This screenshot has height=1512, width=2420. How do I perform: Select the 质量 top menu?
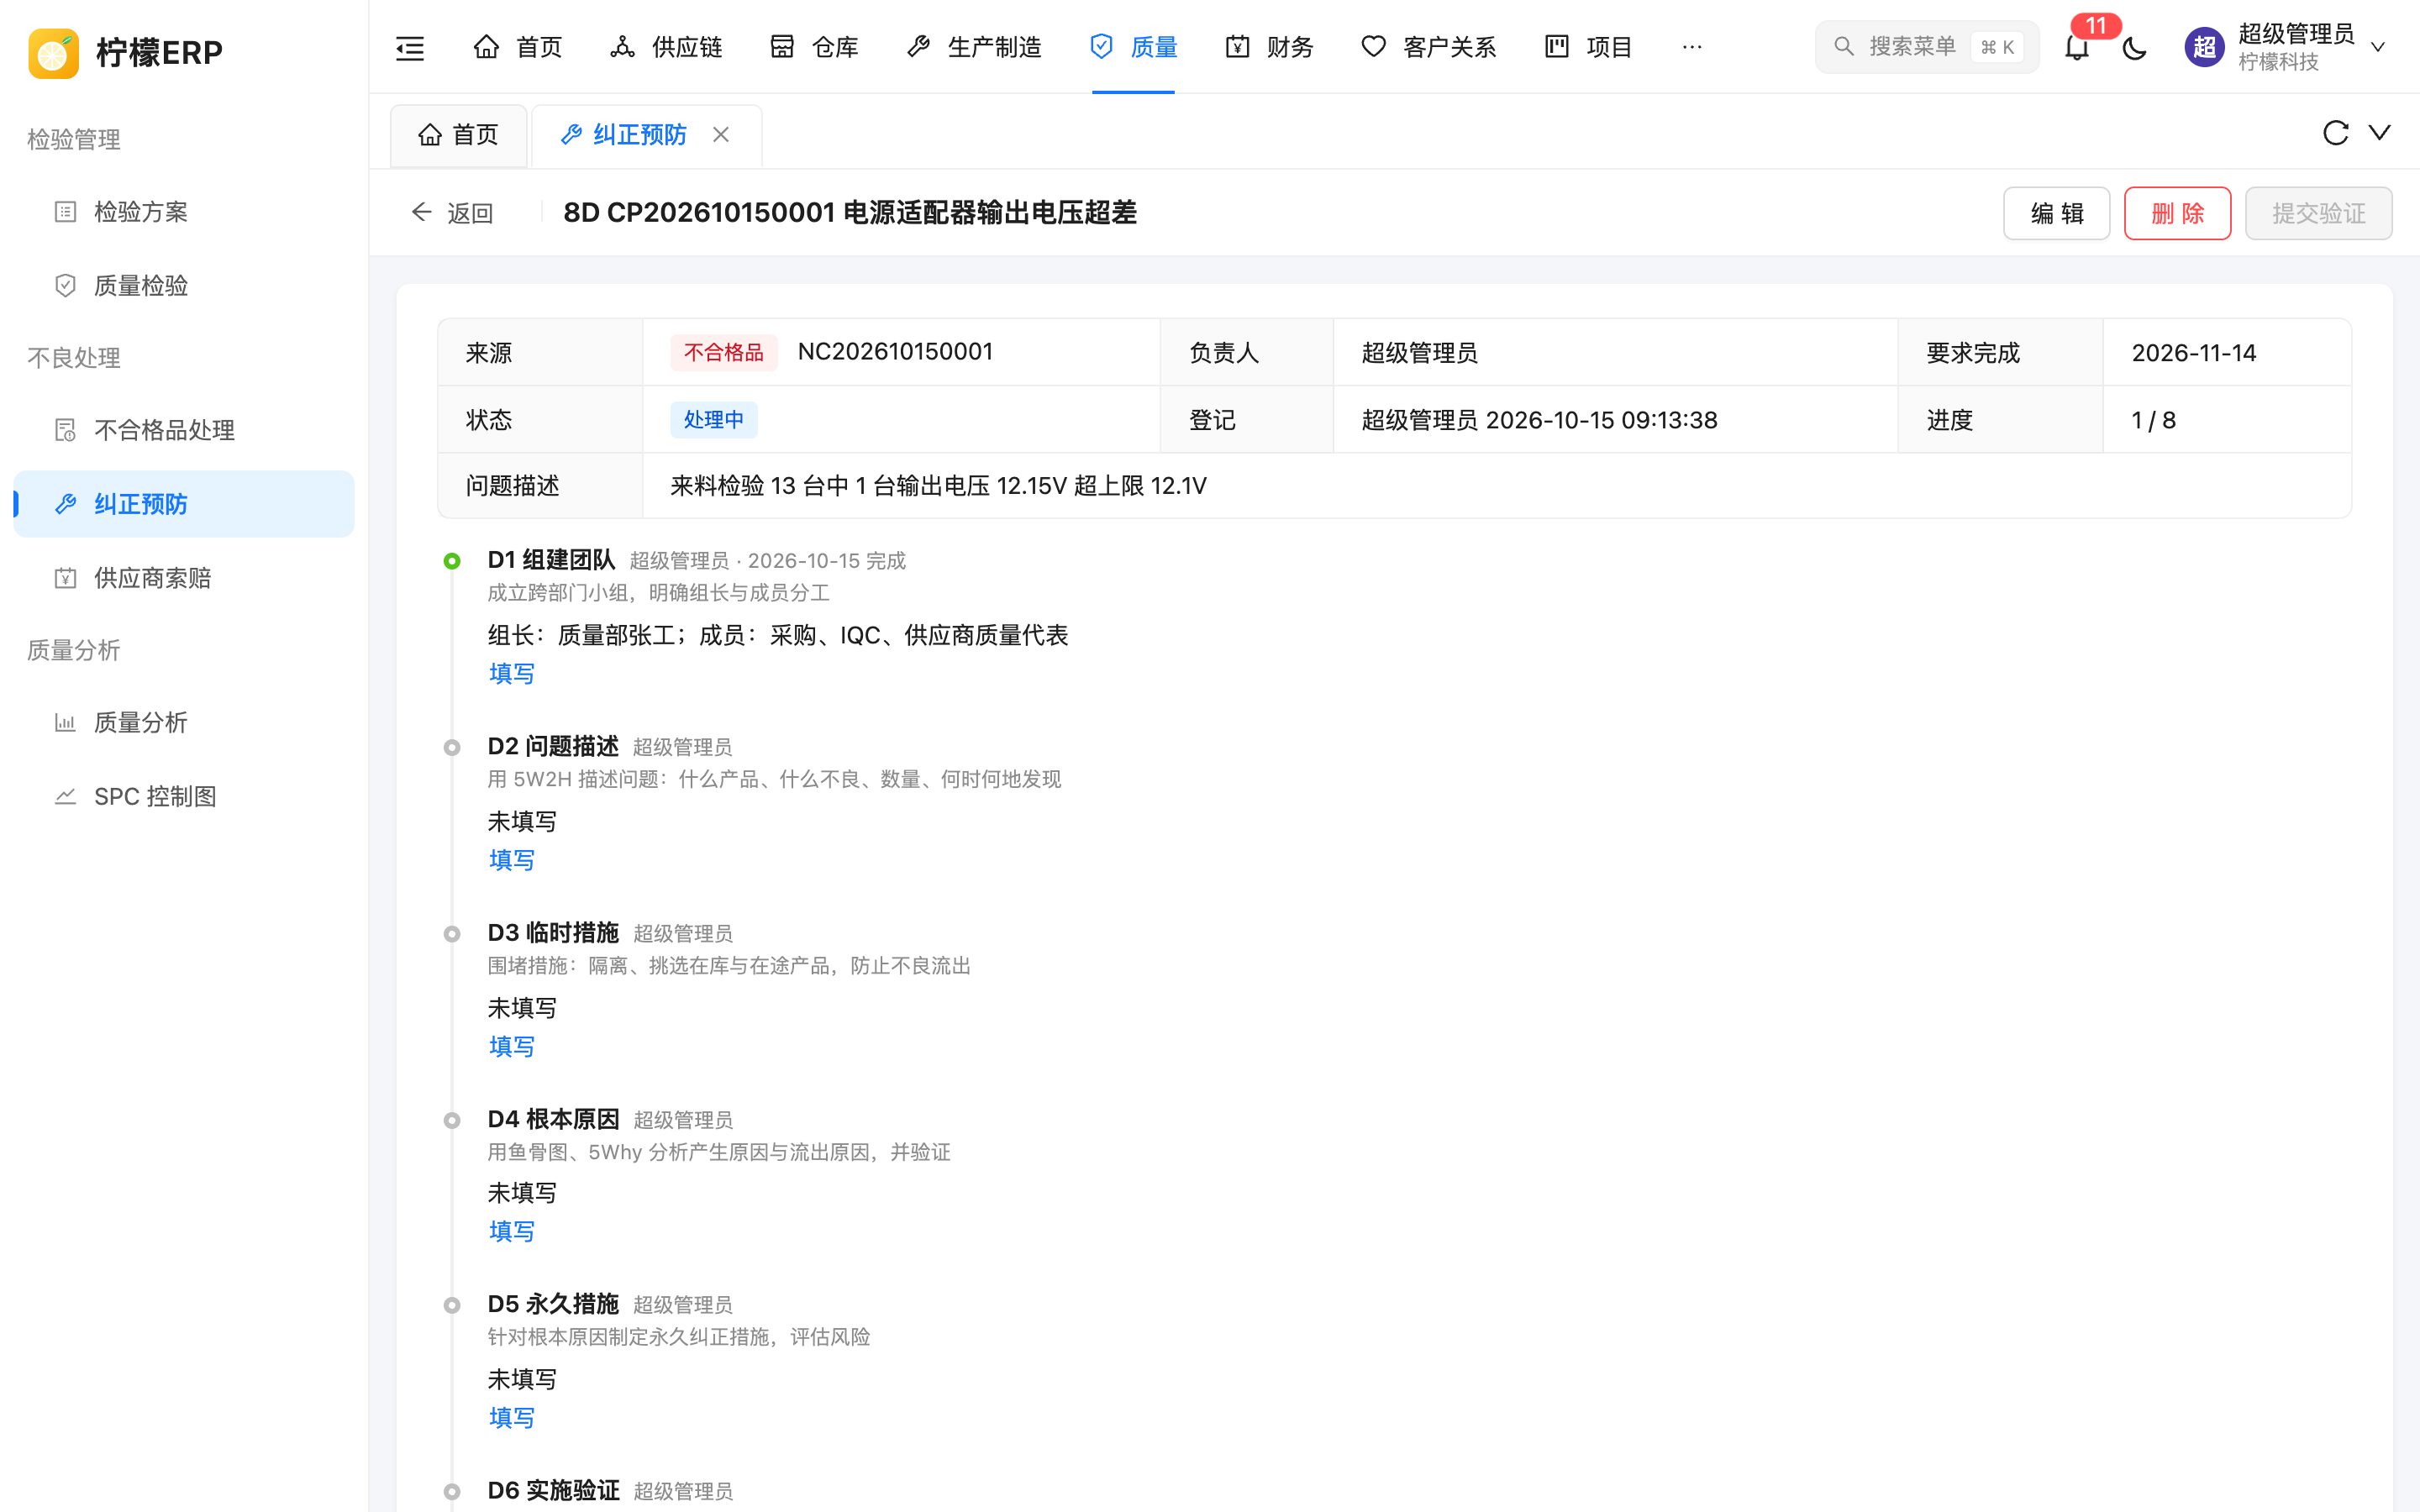(1133, 47)
